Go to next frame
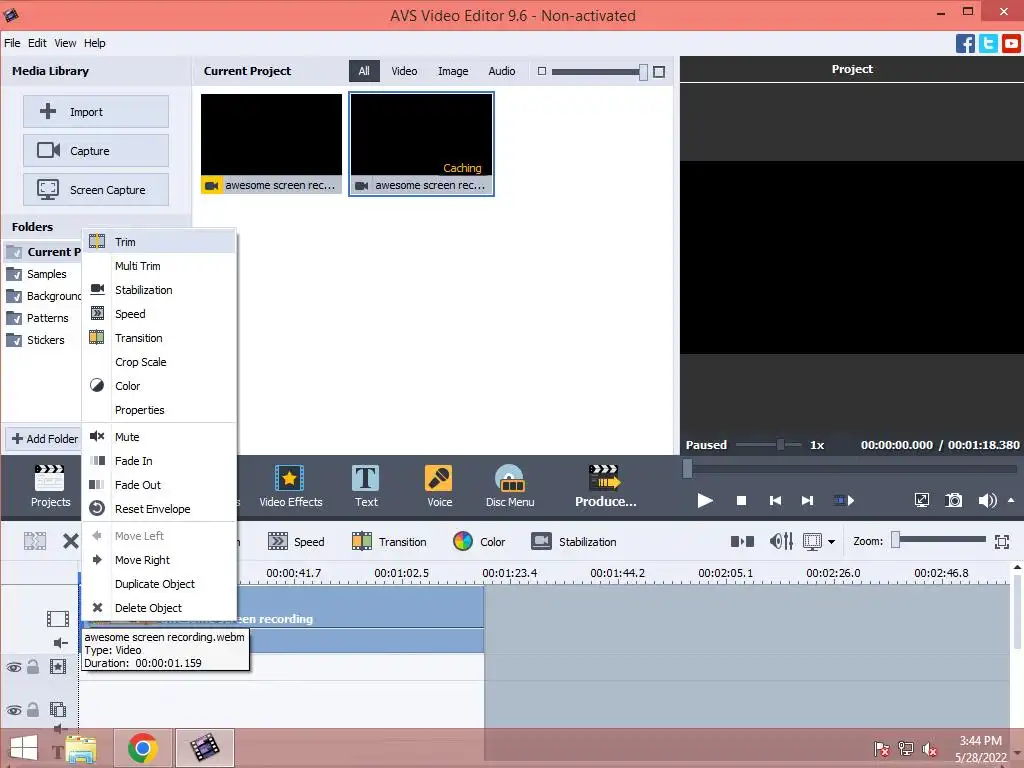 click(x=807, y=500)
